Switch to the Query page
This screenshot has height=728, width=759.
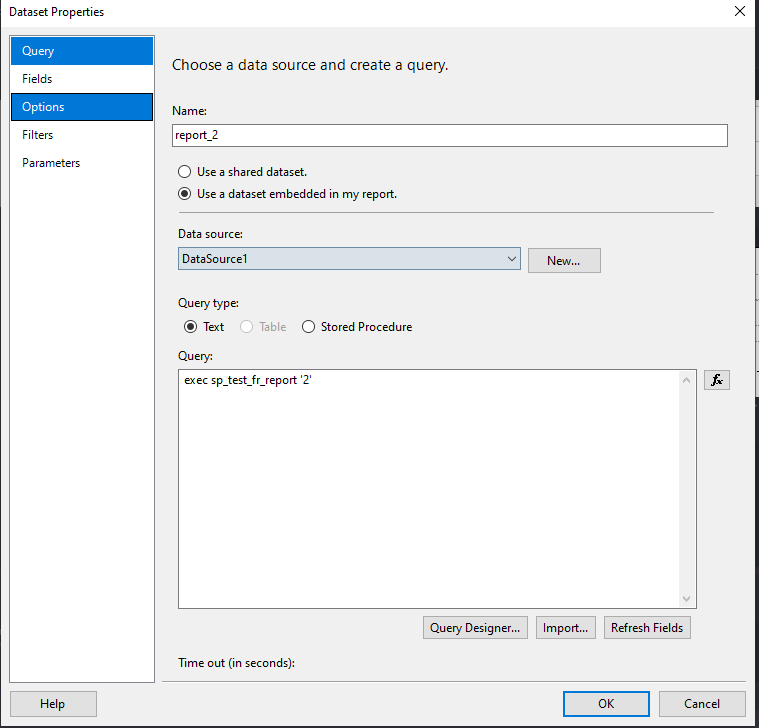coord(82,51)
